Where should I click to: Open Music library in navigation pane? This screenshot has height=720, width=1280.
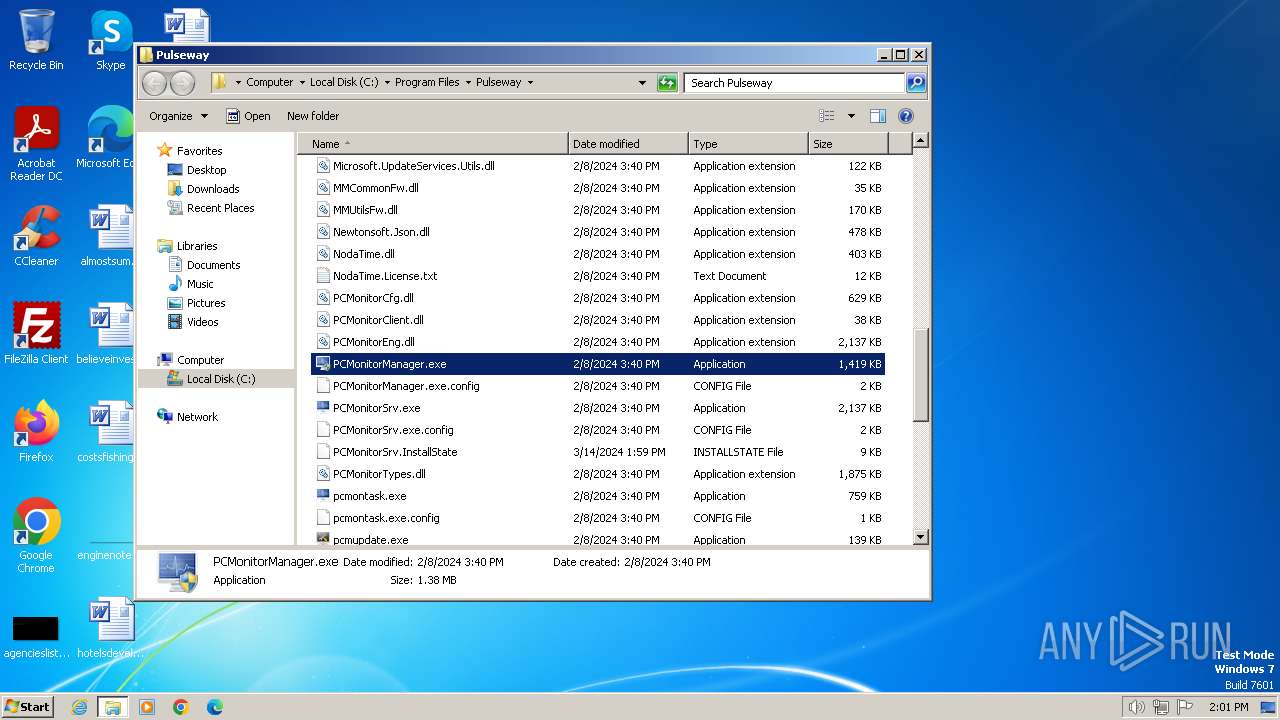[200, 284]
